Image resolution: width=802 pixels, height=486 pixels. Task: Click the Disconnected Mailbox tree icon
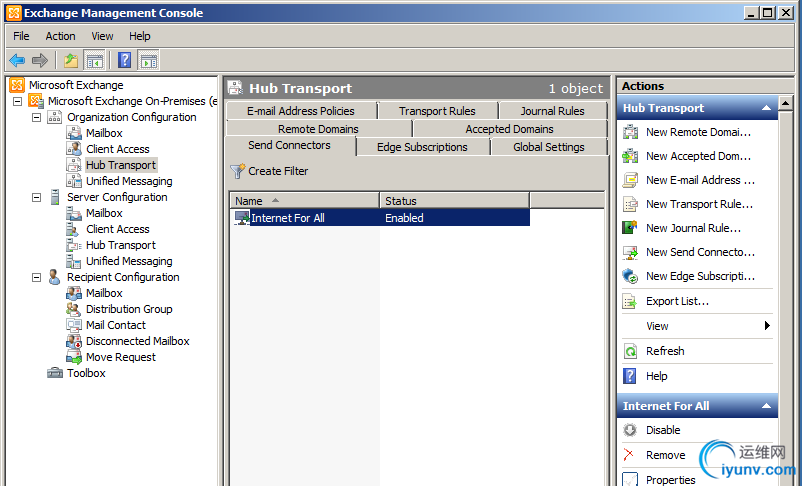tap(74, 341)
